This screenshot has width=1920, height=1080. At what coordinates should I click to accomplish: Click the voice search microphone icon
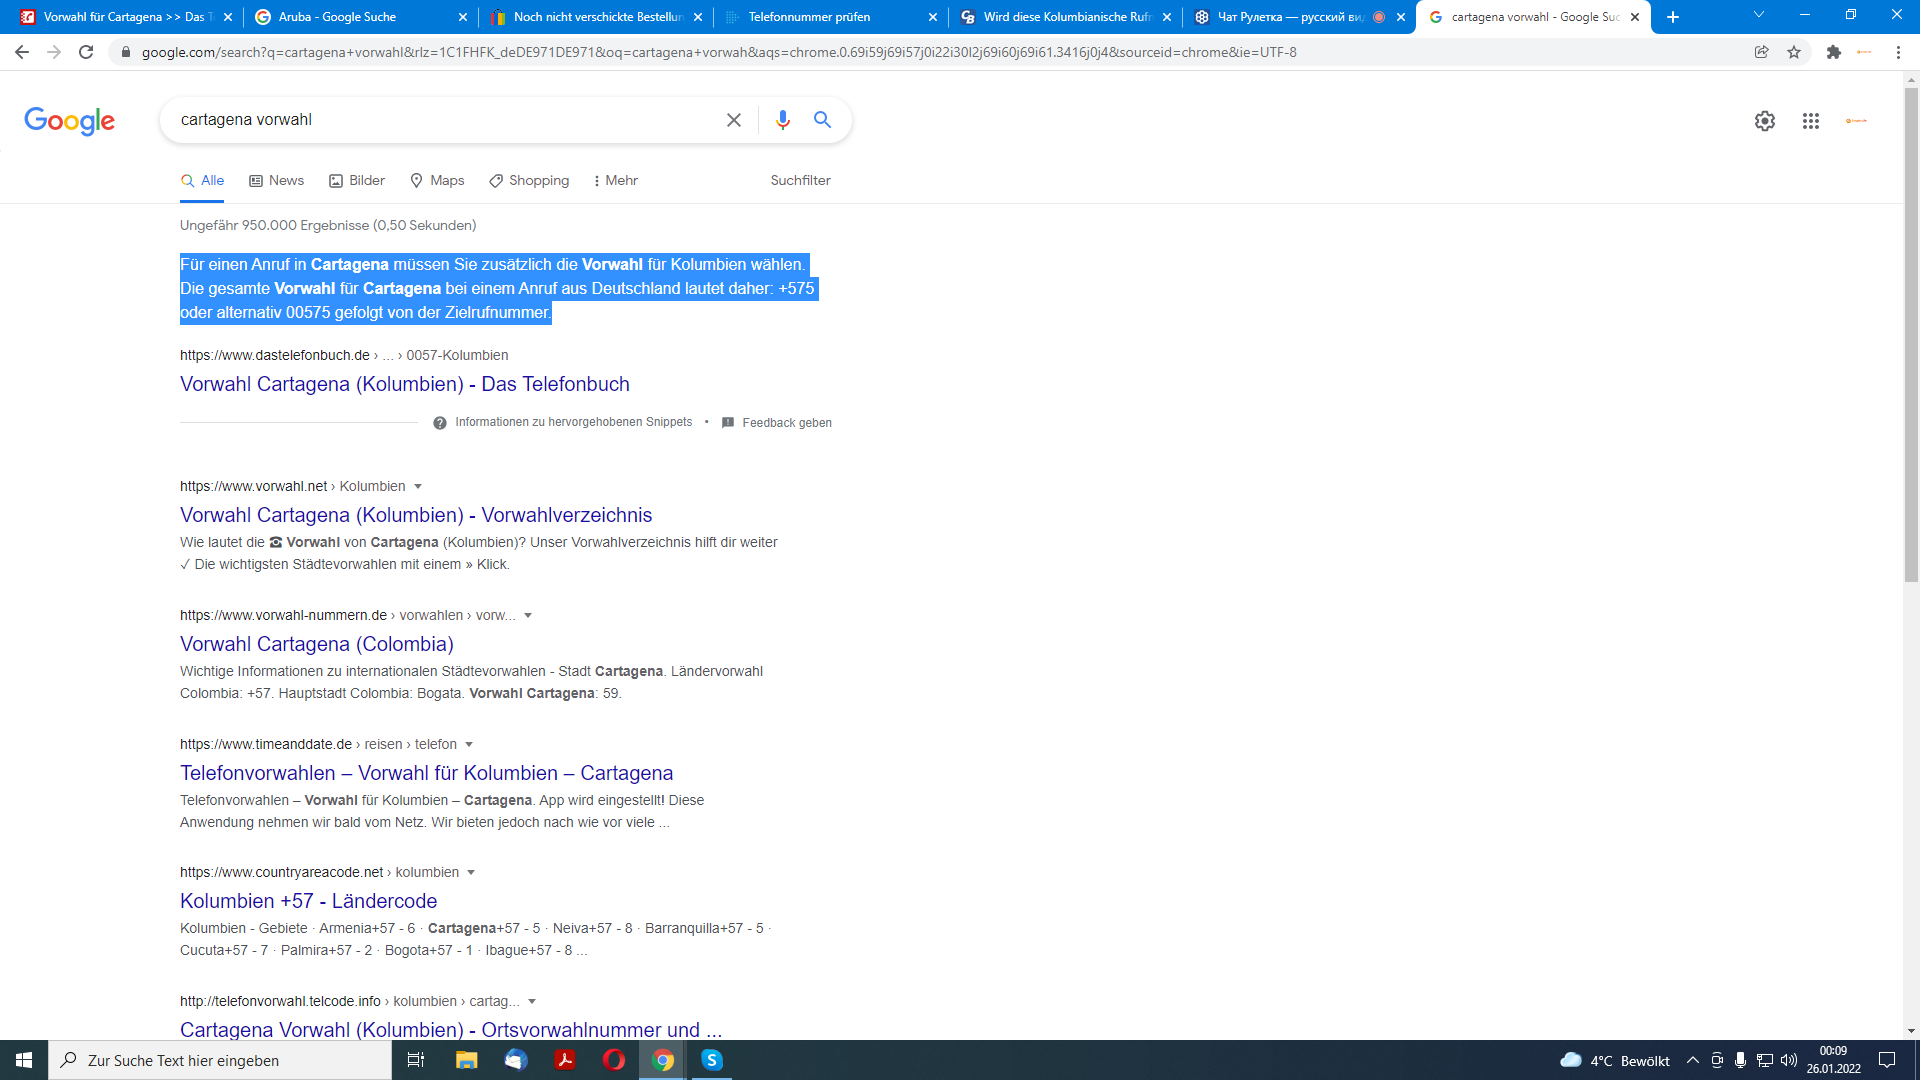782,120
